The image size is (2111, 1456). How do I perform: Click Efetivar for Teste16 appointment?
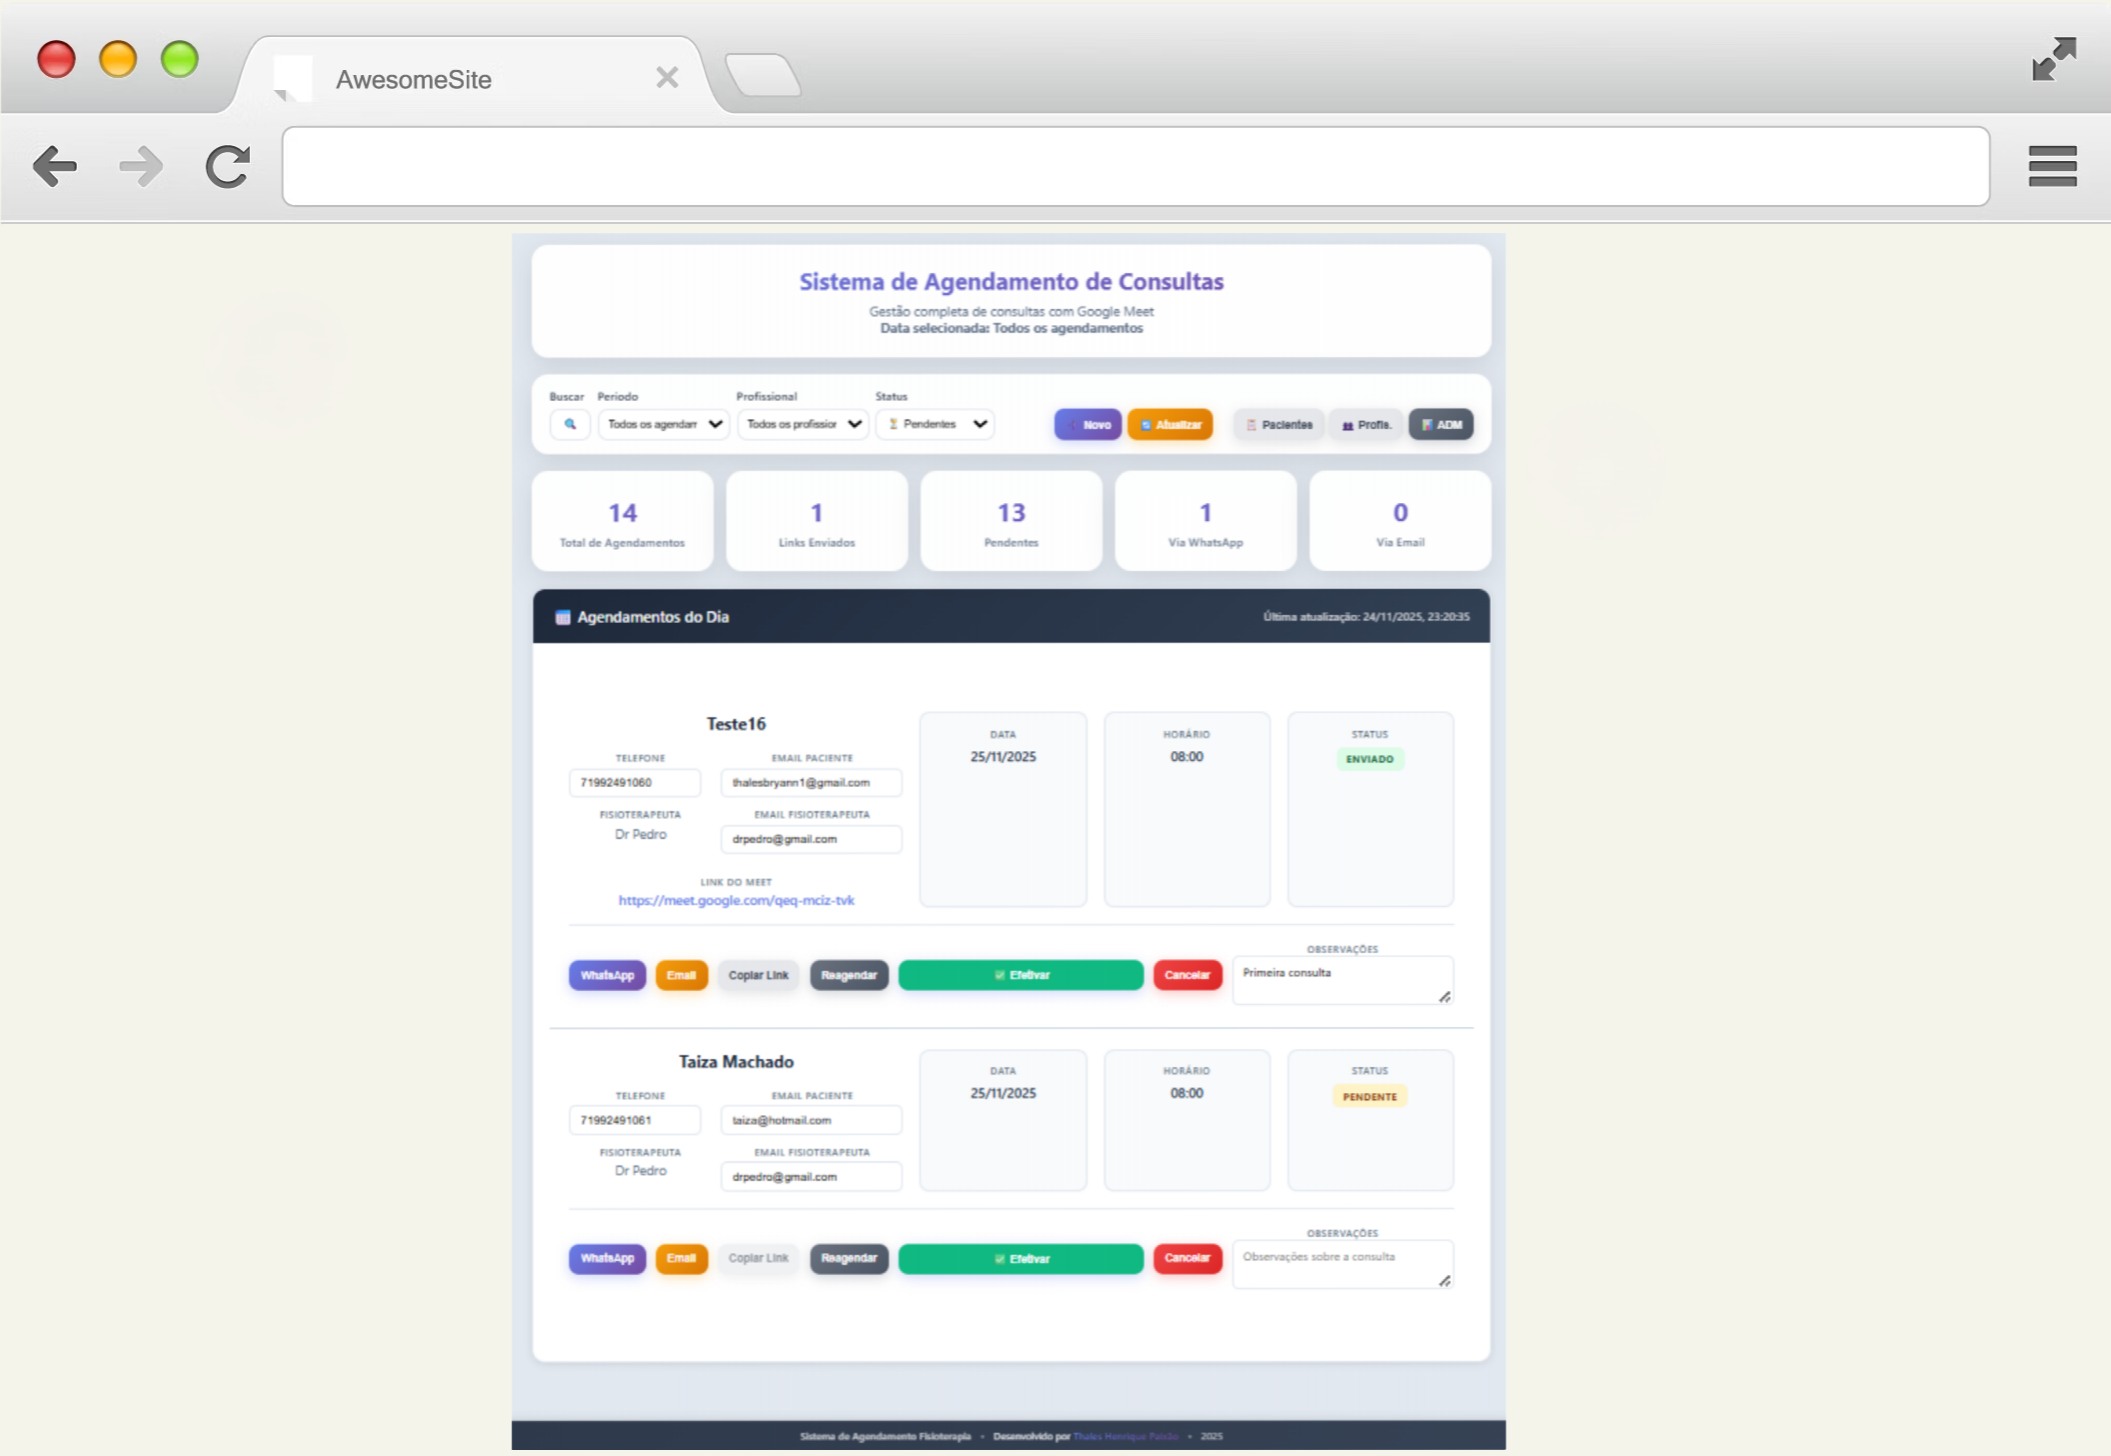tap(1020, 975)
